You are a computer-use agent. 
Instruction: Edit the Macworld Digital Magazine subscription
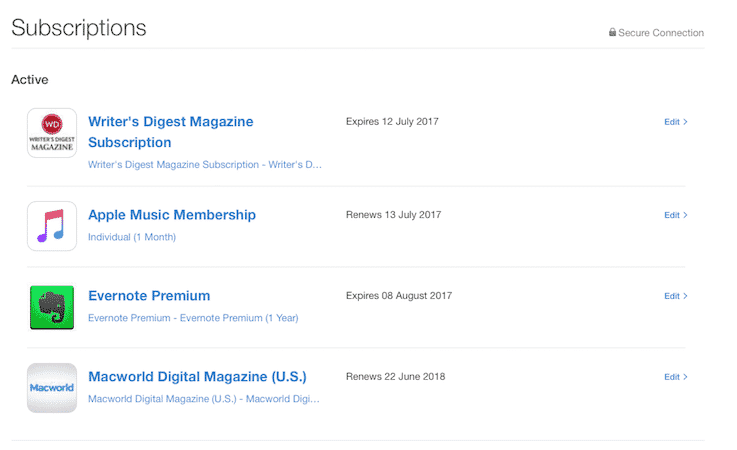click(x=675, y=377)
